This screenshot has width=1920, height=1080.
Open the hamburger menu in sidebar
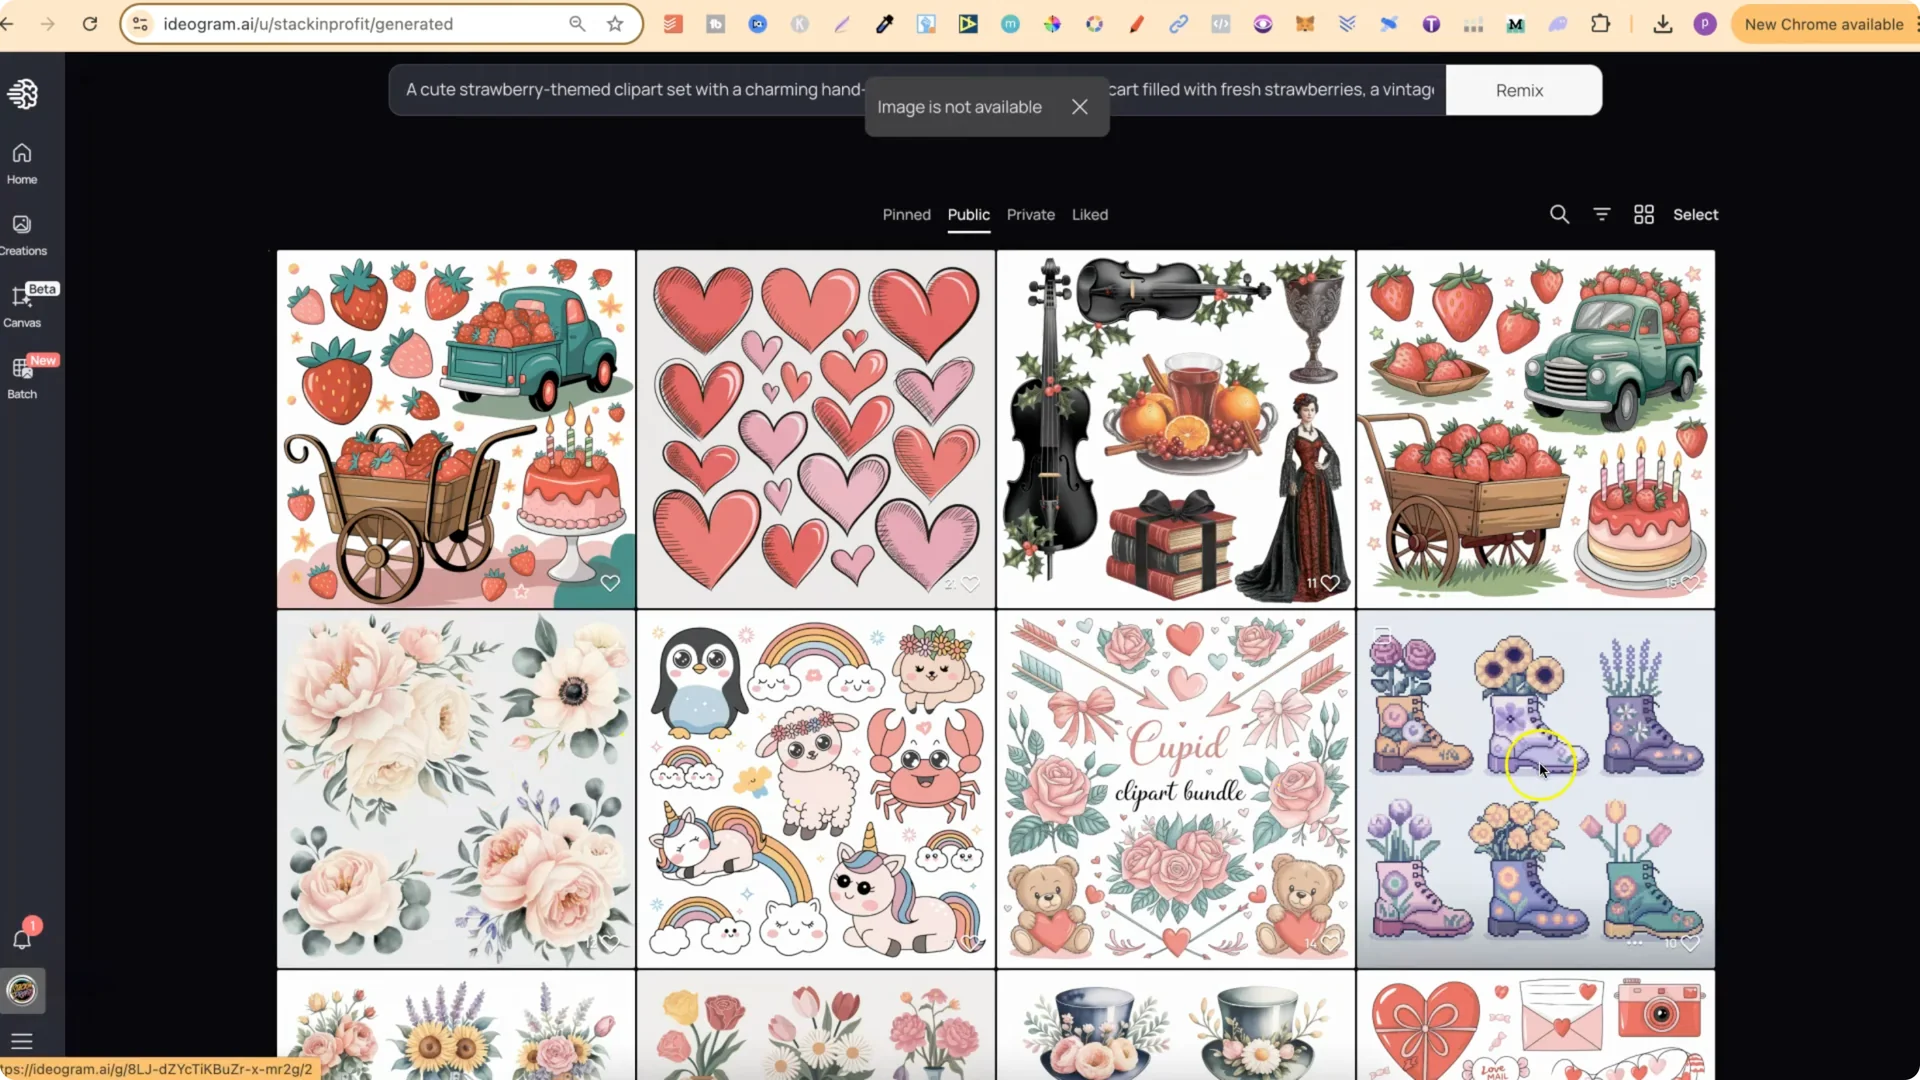(x=22, y=1041)
